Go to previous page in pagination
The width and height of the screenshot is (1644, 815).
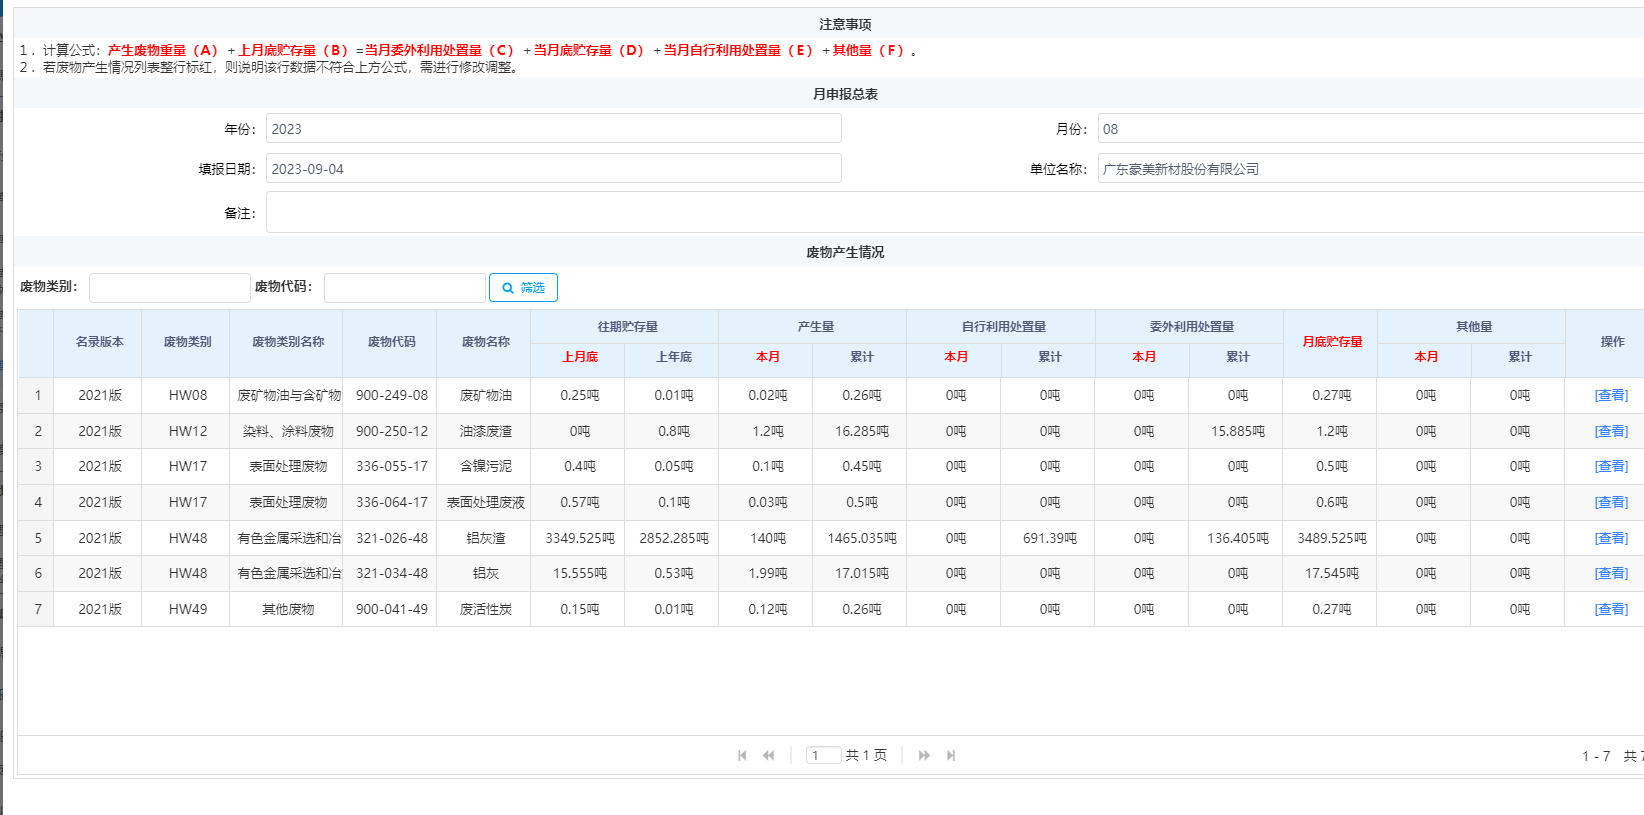768,756
